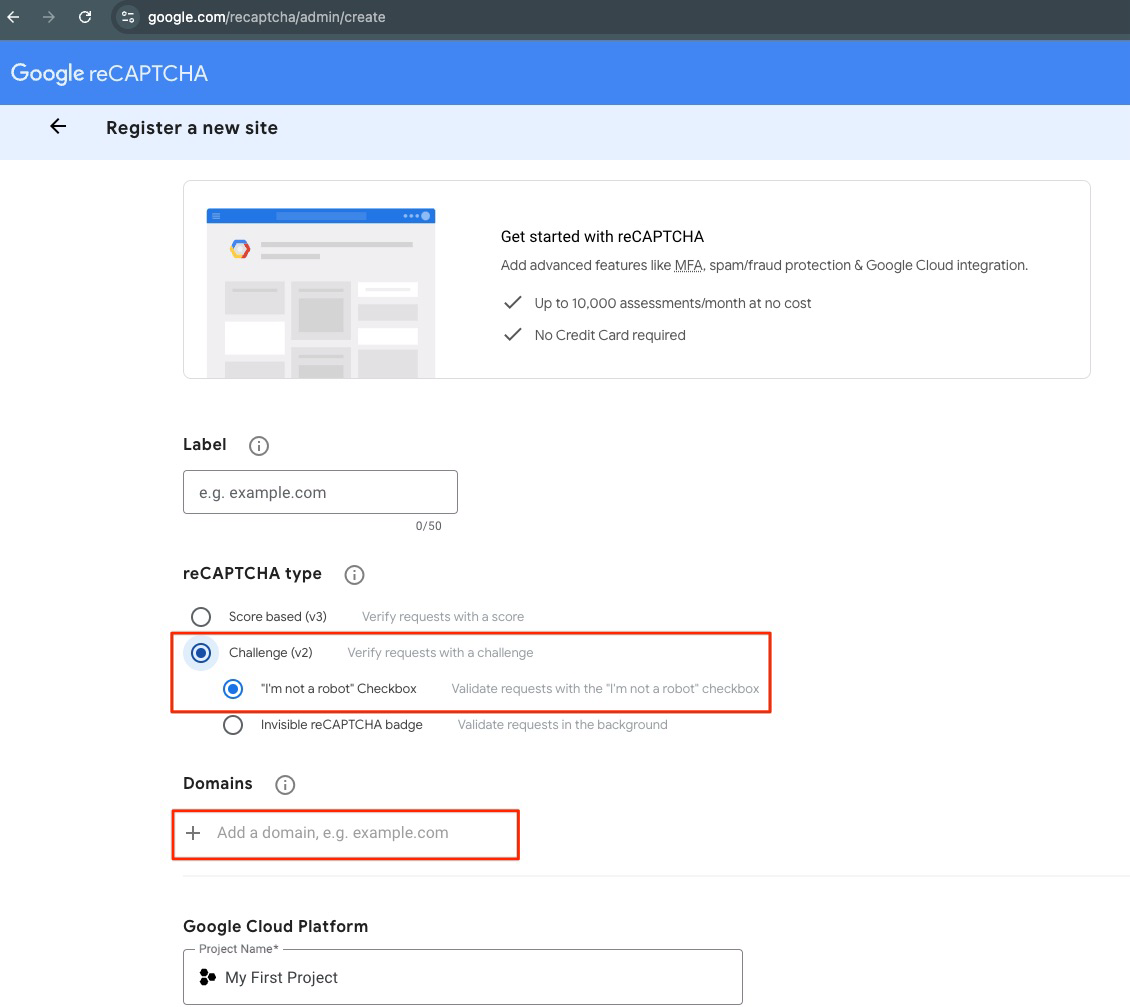Viewport: 1130px width, 1007px height.
Task: Focus the Label text field
Action: [x=321, y=492]
